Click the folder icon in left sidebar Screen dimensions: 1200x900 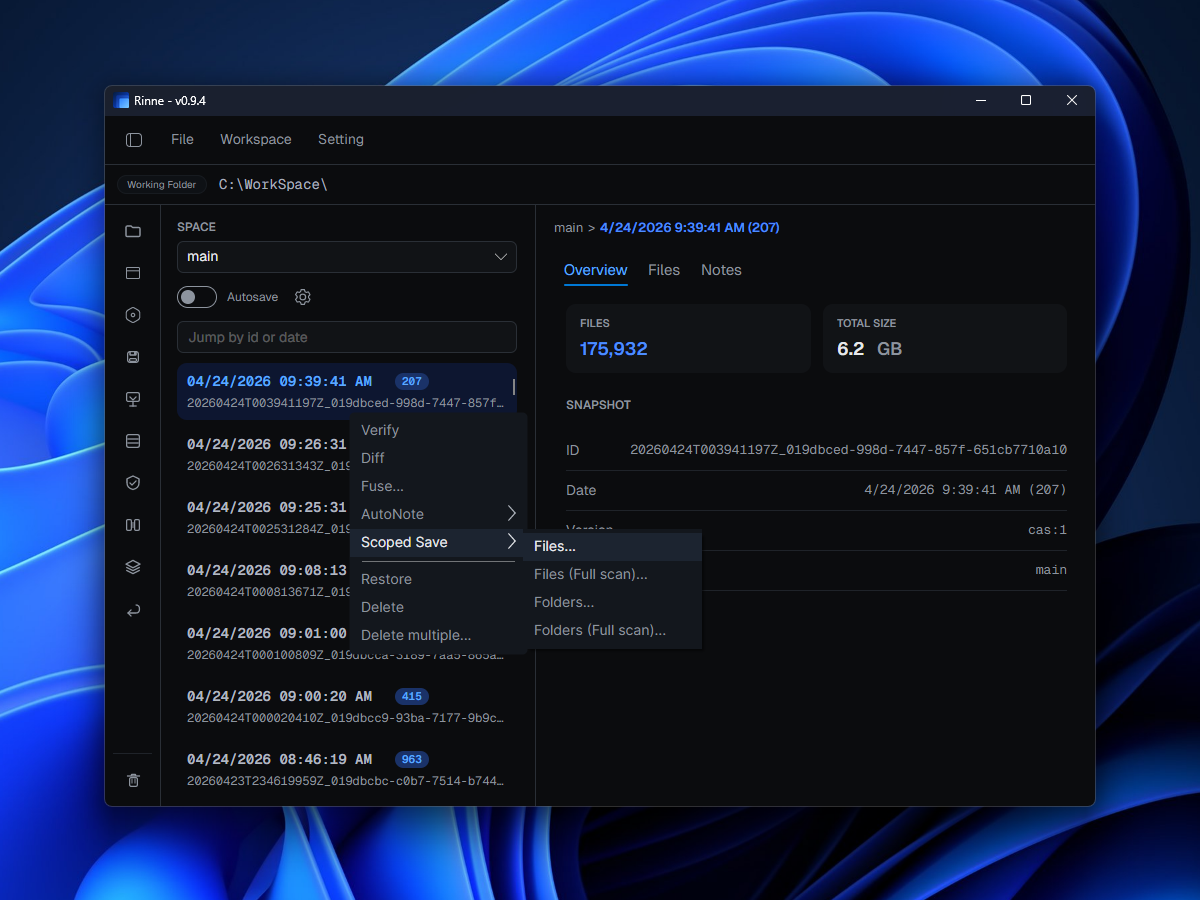[133, 232]
